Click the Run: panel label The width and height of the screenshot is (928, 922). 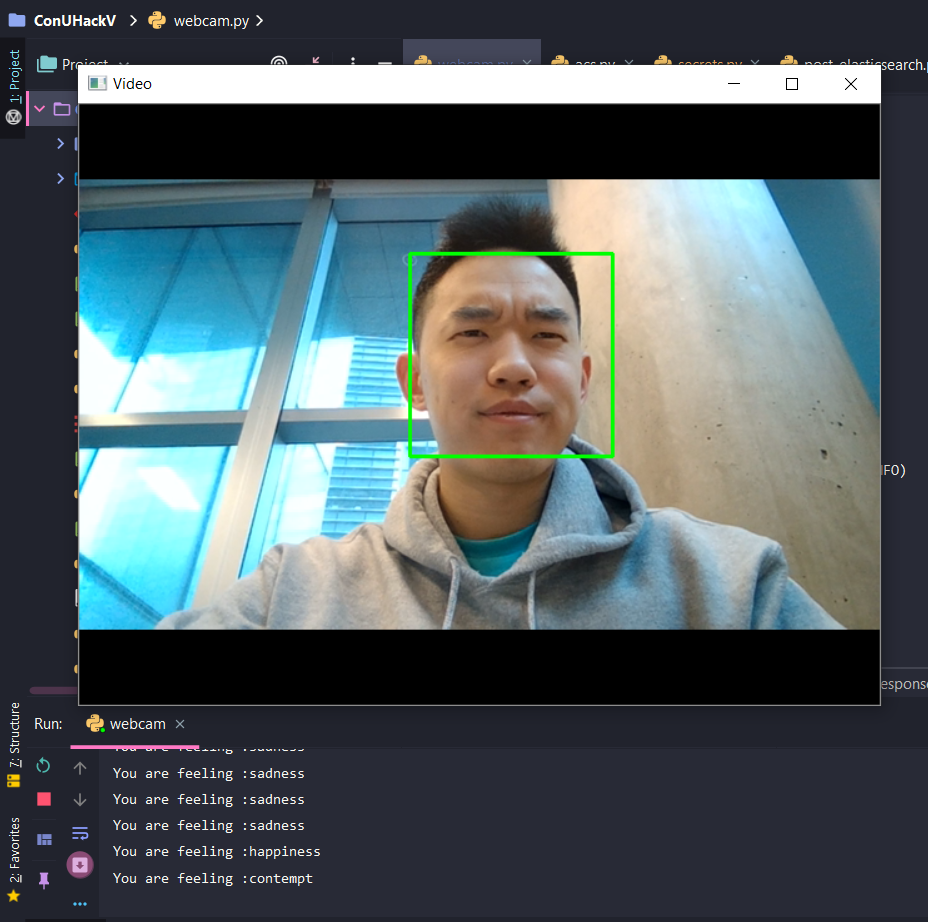point(48,724)
